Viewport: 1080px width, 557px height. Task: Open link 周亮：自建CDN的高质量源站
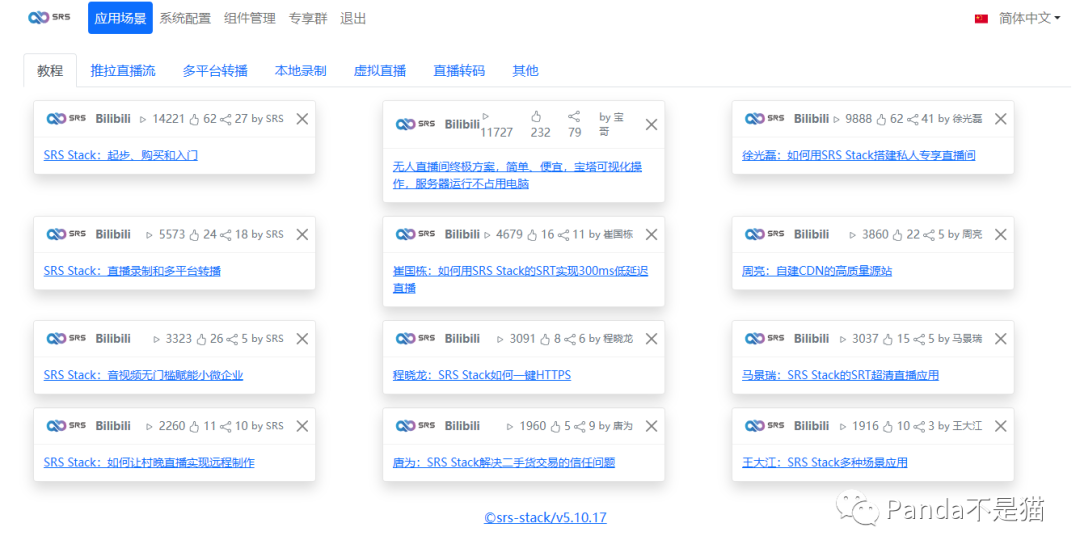pyautogui.click(x=817, y=271)
